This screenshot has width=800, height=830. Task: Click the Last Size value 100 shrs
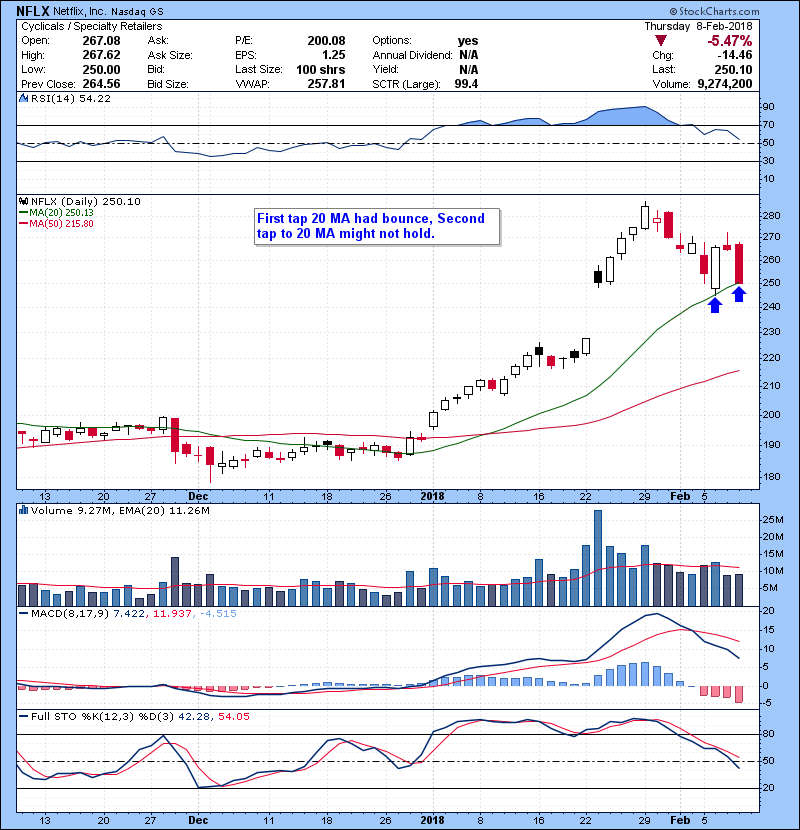click(320, 69)
